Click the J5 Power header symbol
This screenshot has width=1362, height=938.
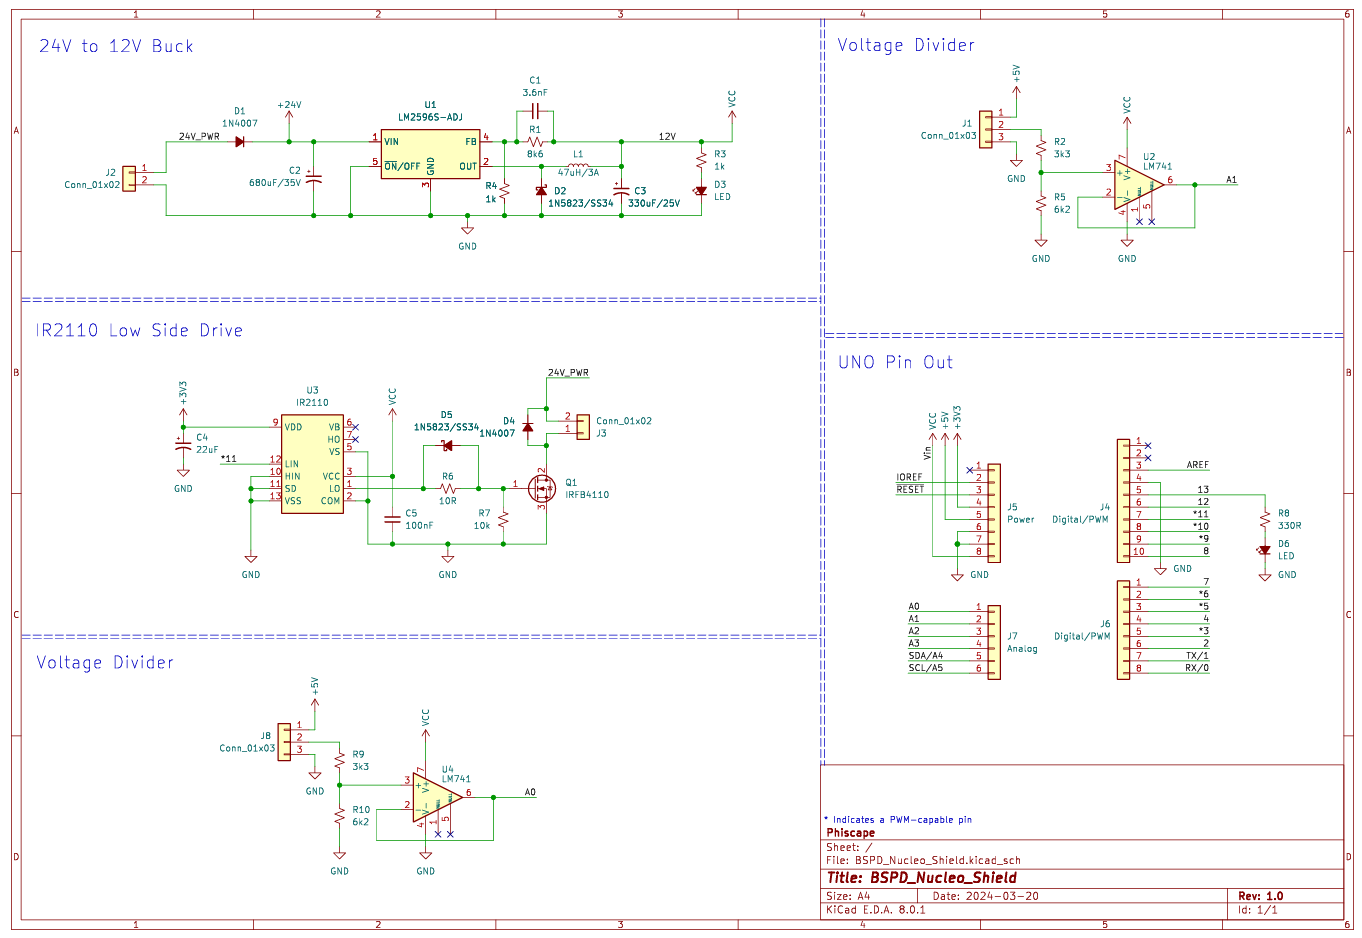pos(993,511)
